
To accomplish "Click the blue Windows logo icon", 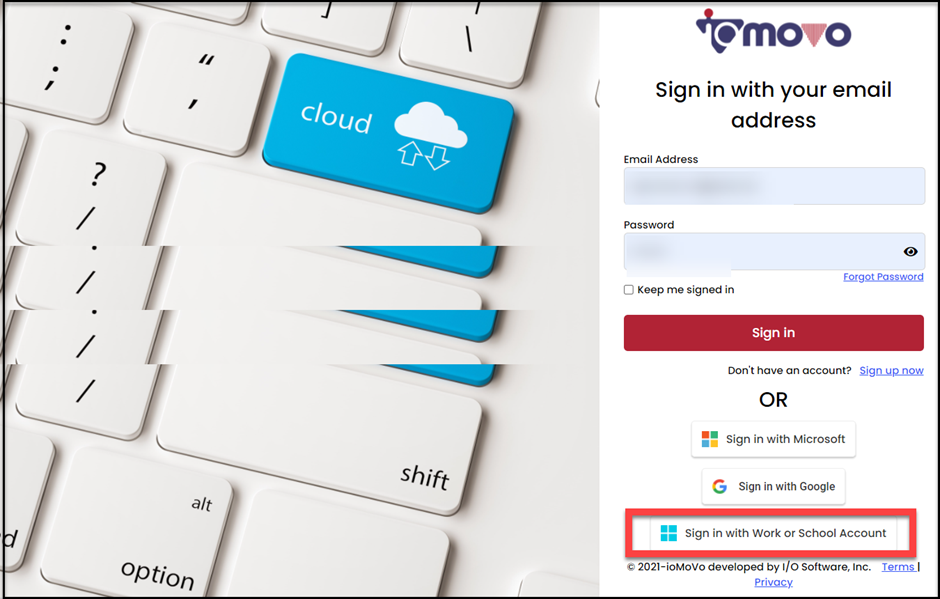I will tap(668, 533).
